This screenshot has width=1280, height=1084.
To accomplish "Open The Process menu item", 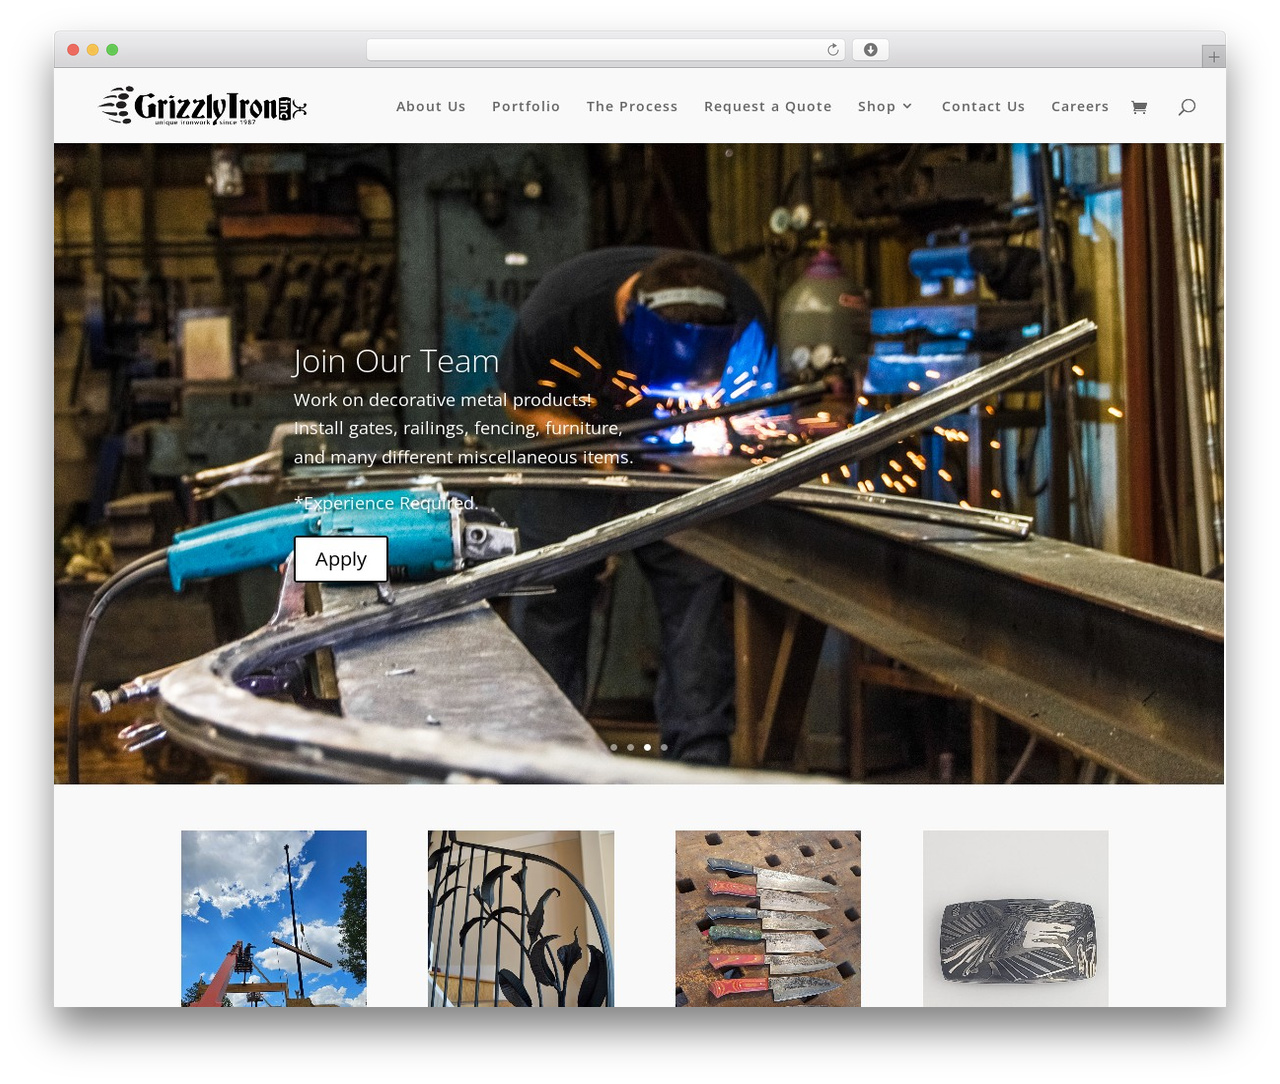I will [x=632, y=106].
